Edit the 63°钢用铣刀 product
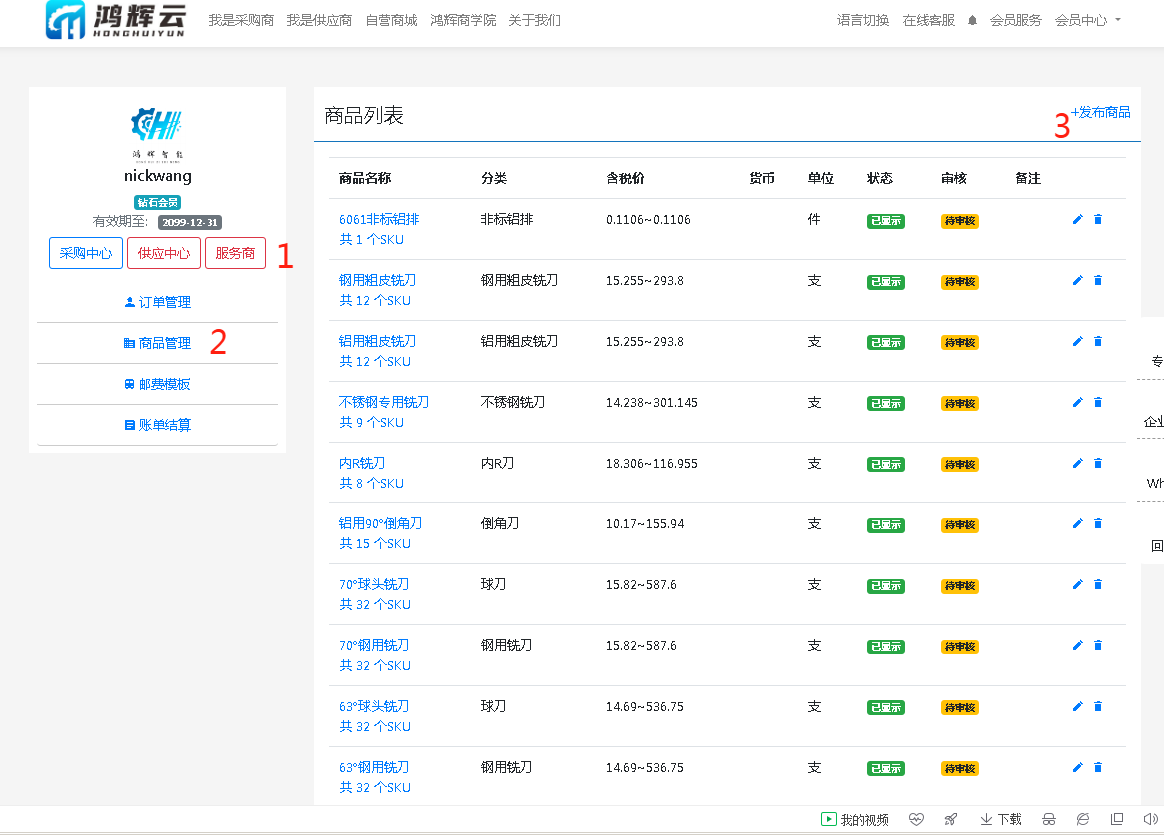This screenshot has width=1164, height=835. pos(1077,767)
